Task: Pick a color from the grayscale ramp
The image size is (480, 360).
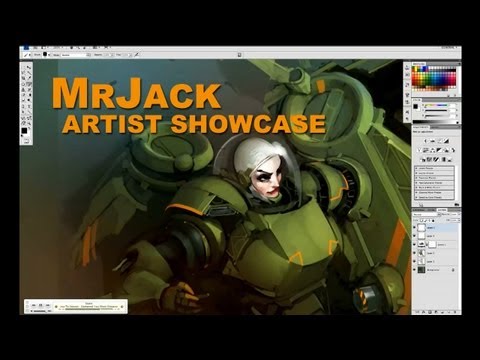Action: click(x=434, y=122)
